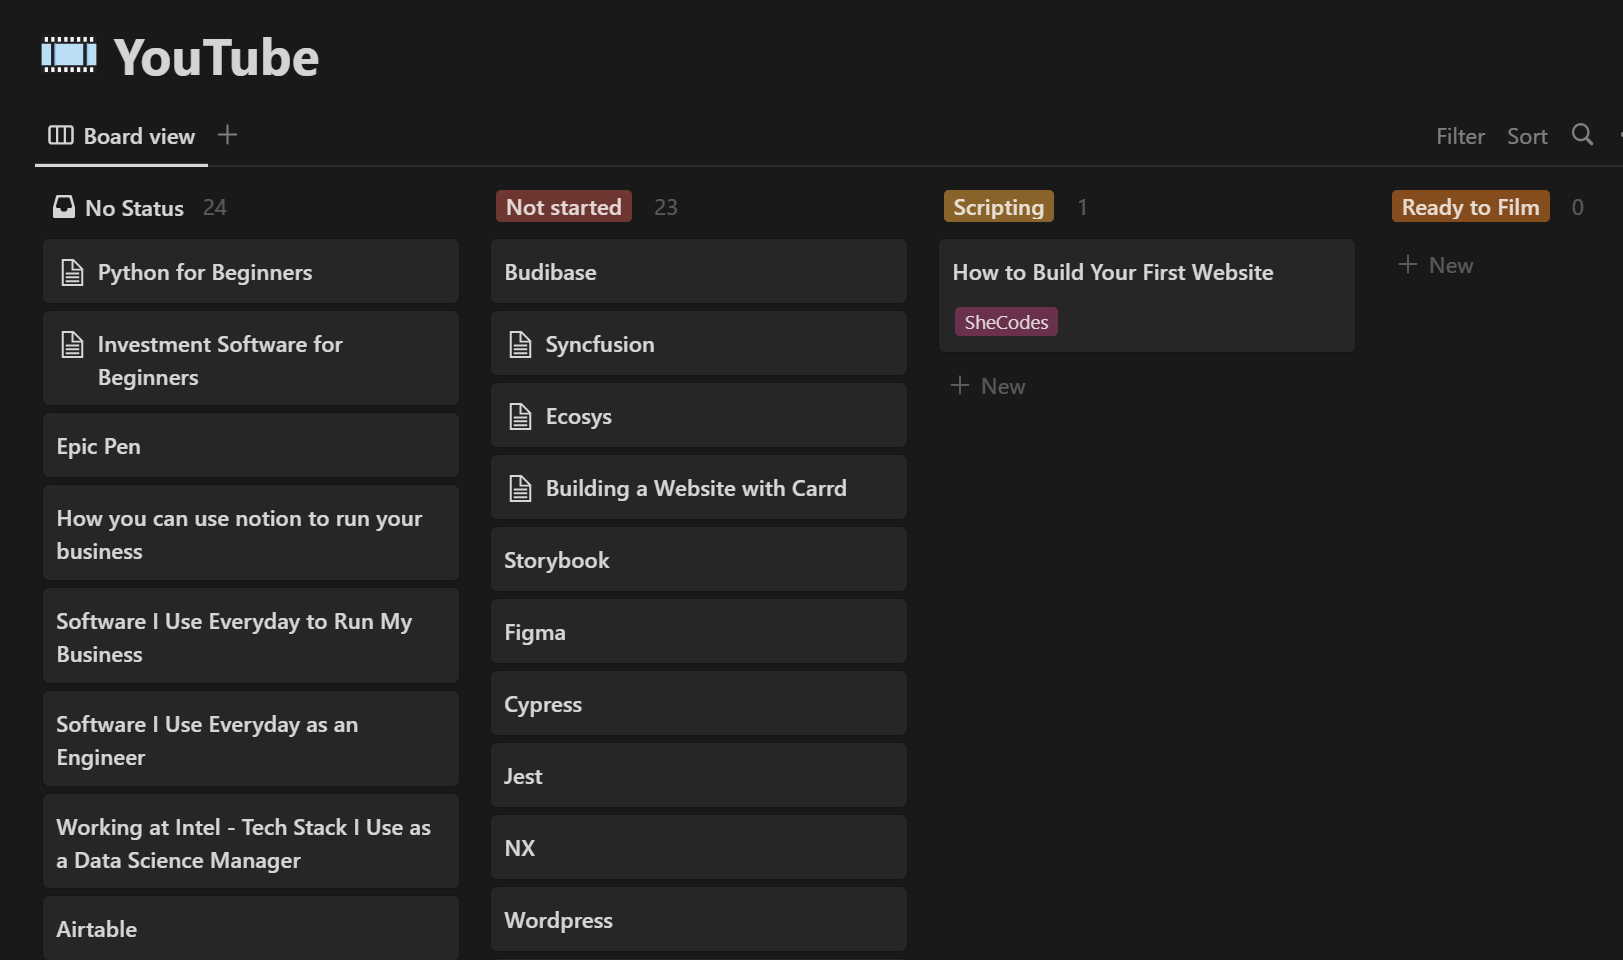
Task: Open the Storybook card
Action: pos(699,560)
